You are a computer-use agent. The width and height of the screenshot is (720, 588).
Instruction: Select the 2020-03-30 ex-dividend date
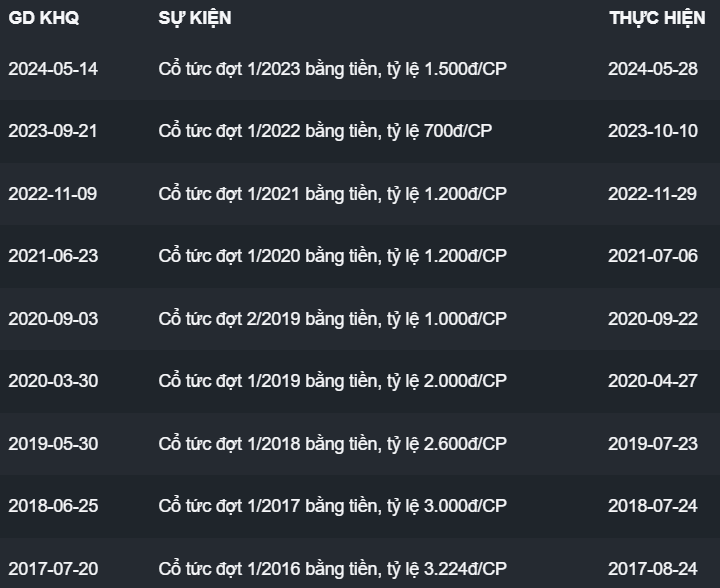point(53,381)
